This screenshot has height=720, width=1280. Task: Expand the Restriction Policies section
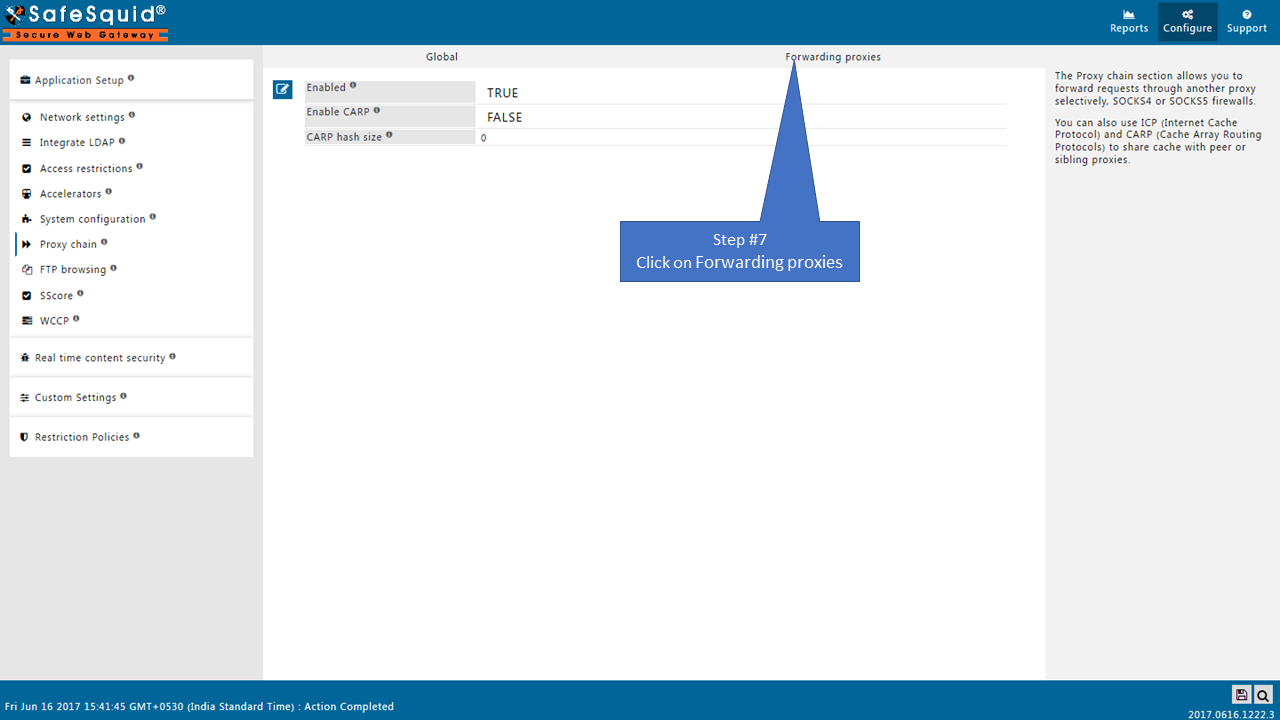click(81, 437)
